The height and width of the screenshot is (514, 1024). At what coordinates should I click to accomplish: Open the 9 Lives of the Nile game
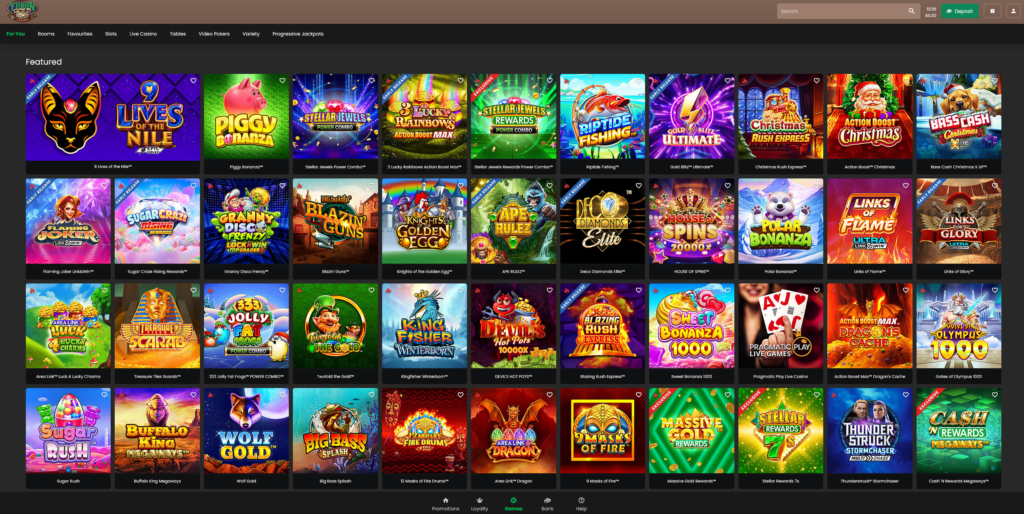(113, 124)
